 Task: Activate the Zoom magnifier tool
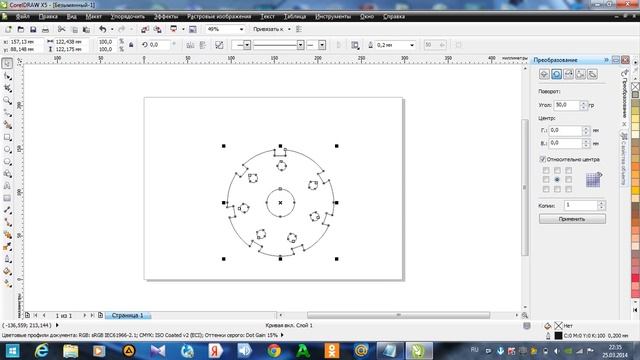click(x=7, y=100)
